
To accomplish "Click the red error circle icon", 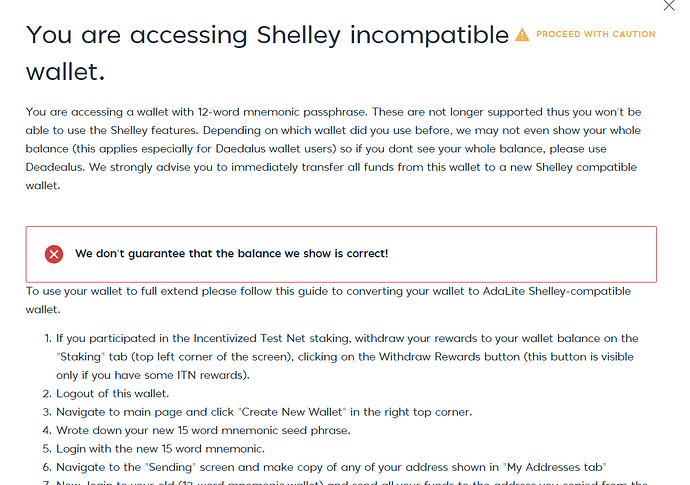I will (54, 254).
